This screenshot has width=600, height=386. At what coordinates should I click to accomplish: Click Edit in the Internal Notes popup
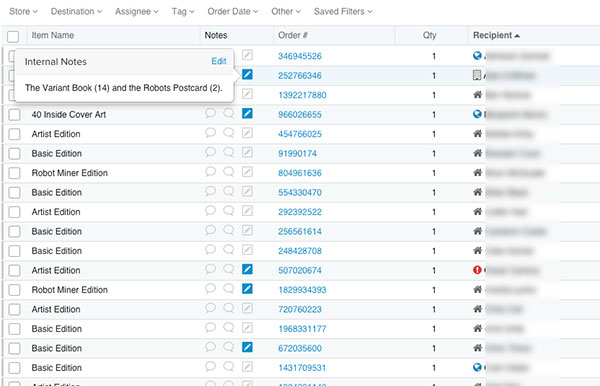point(219,61)
